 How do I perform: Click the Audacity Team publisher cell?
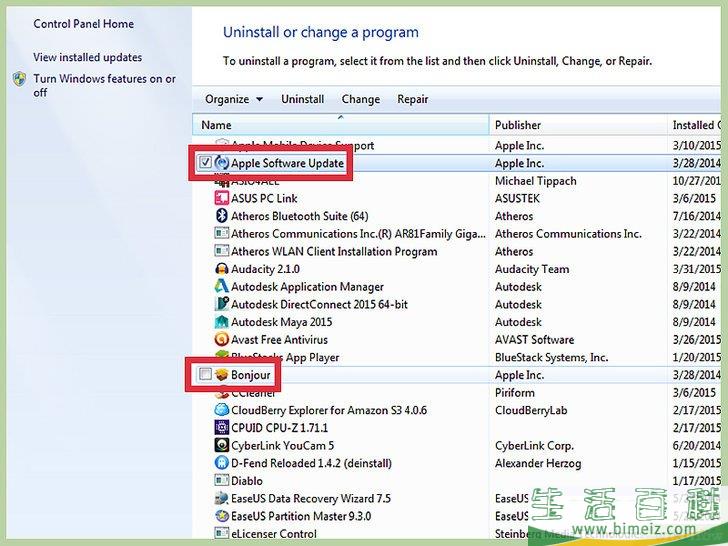click(532, 269)
